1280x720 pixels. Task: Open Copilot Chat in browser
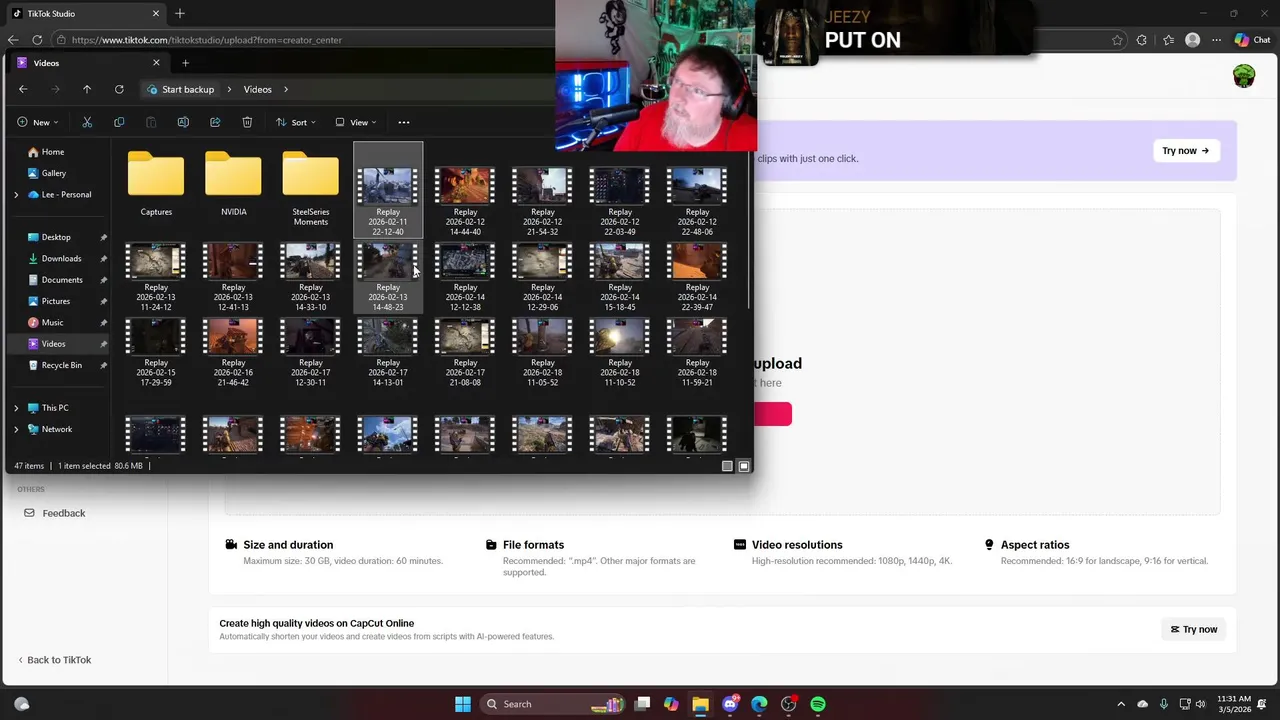coord(1252,40)
